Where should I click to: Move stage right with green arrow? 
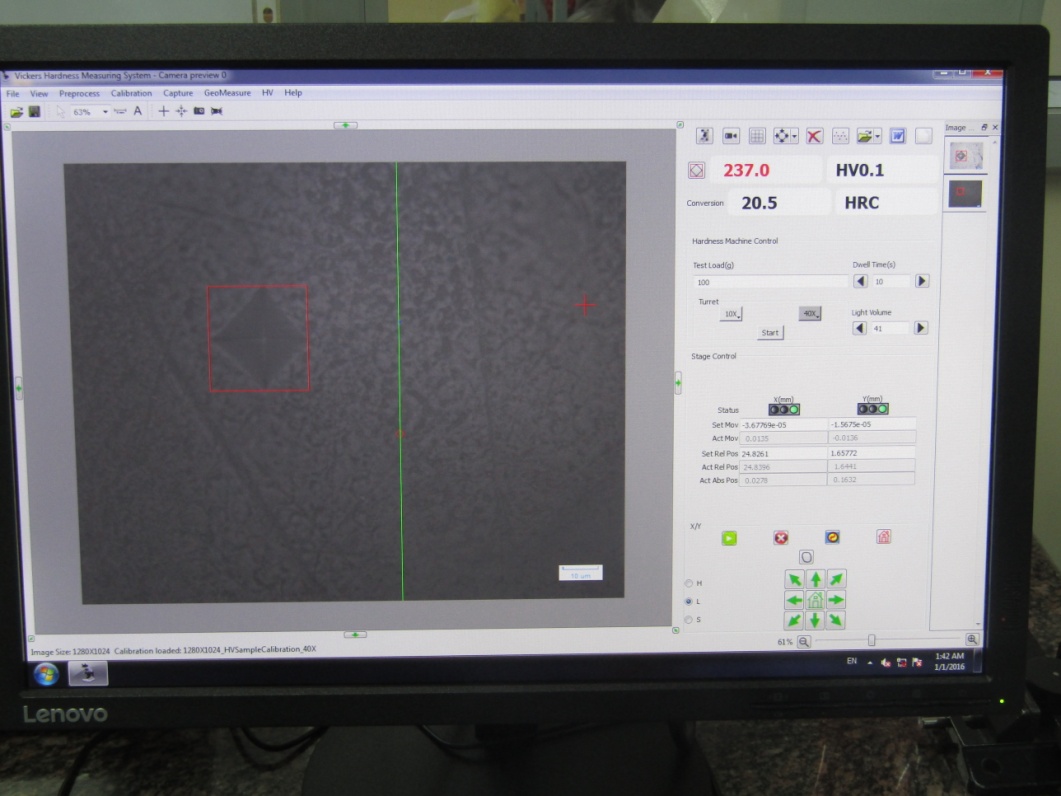836,600
